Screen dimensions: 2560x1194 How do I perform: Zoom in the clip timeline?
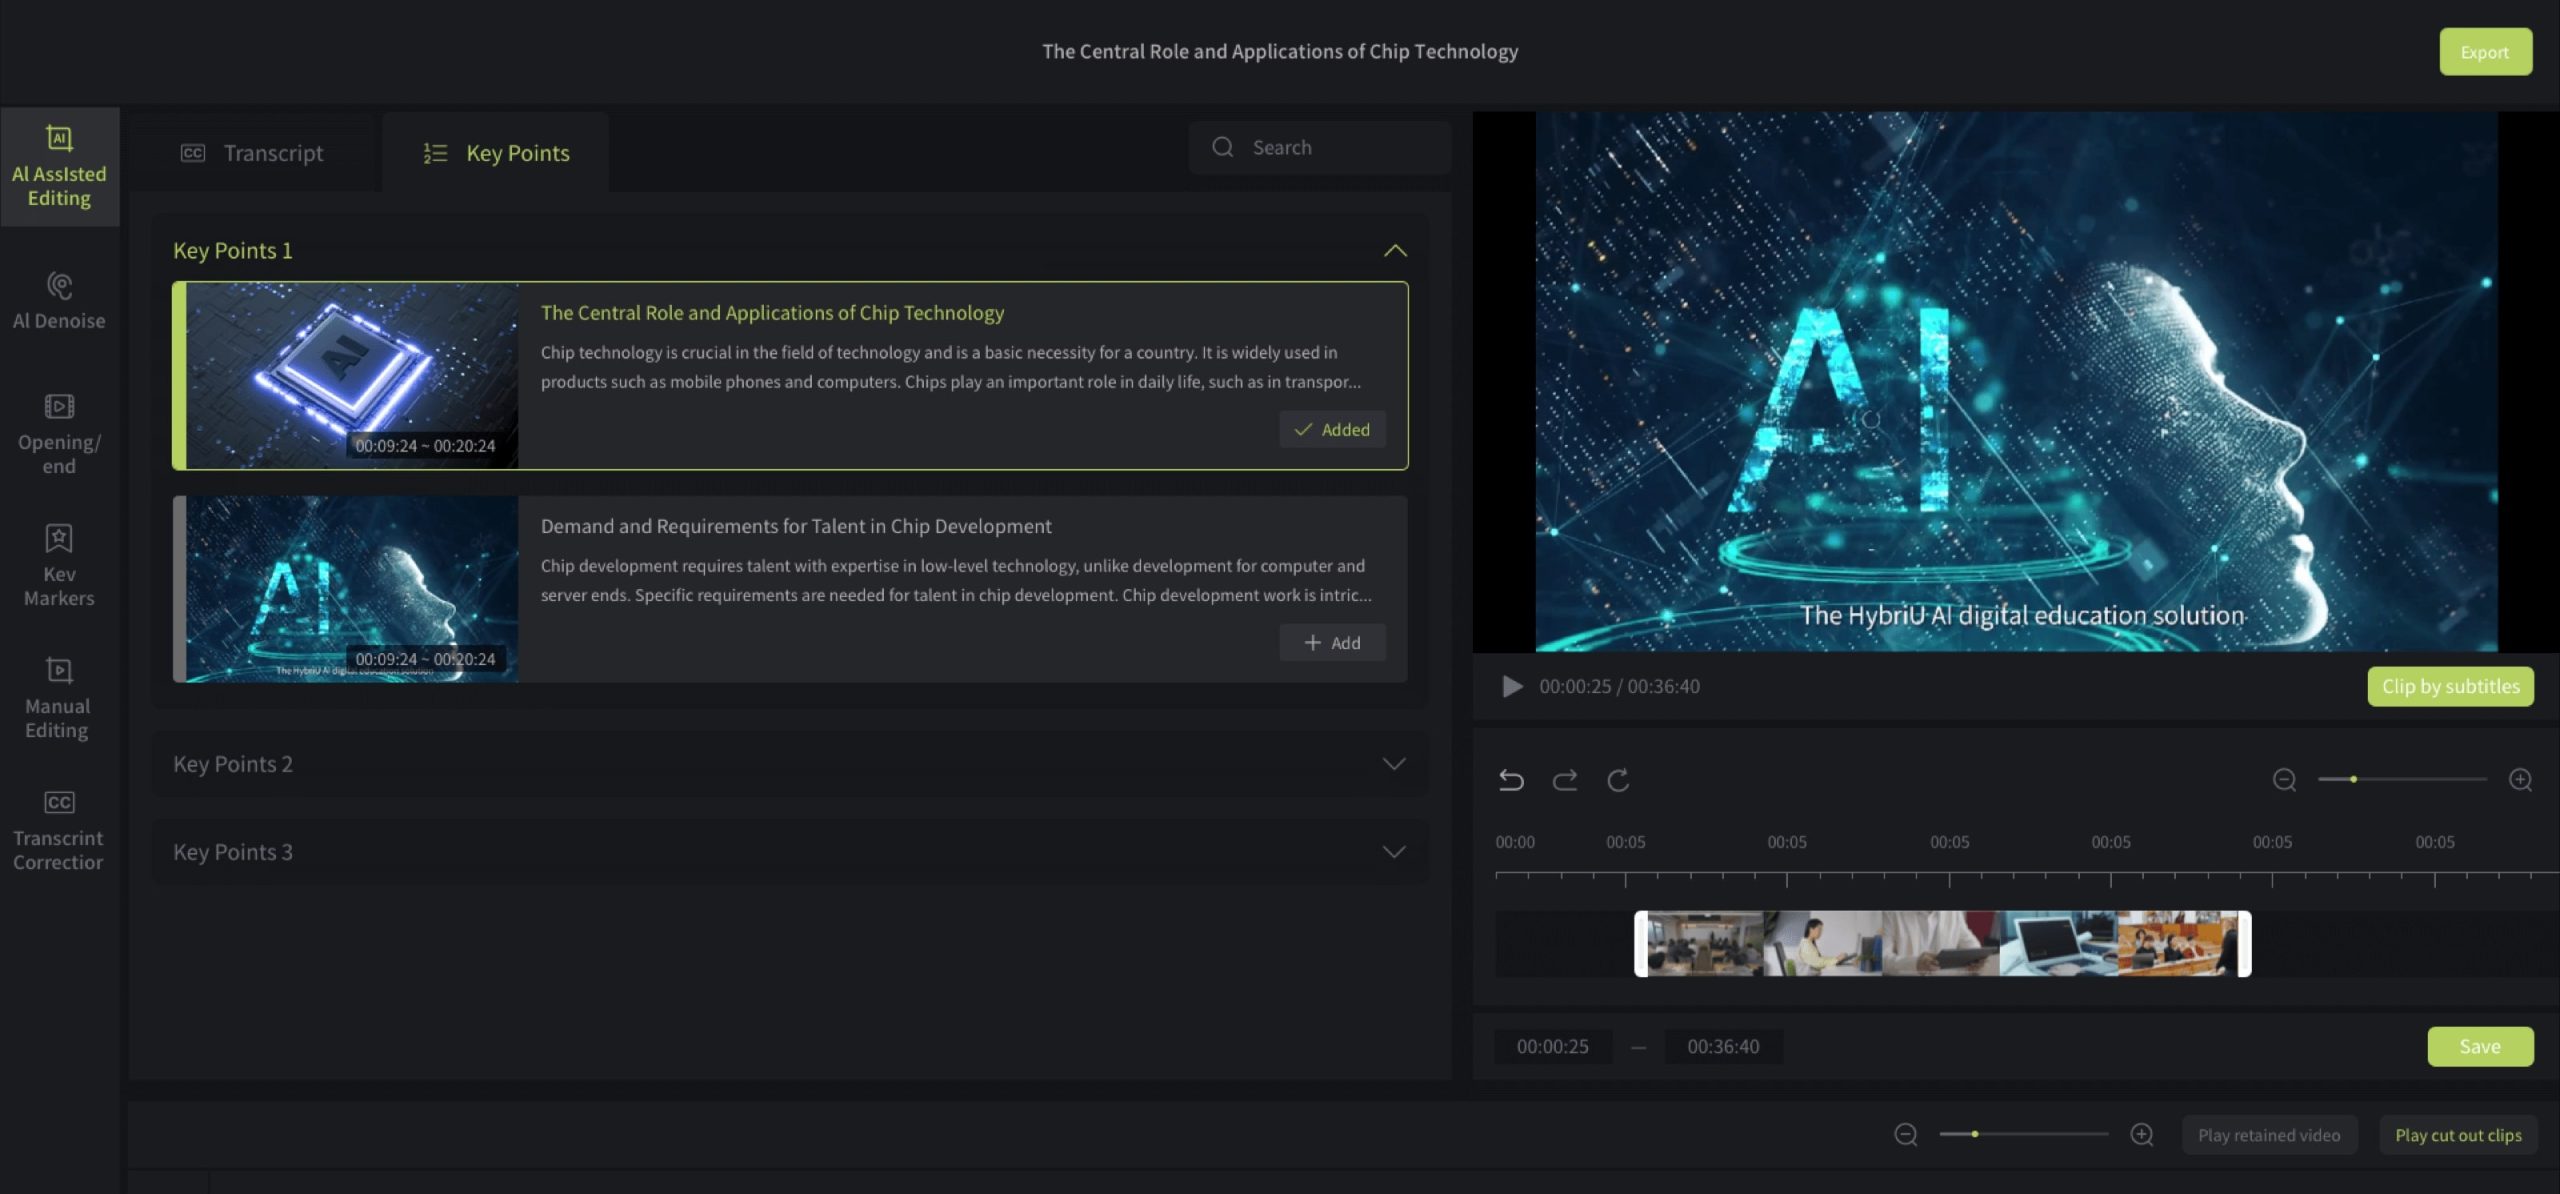[2521, 780]
